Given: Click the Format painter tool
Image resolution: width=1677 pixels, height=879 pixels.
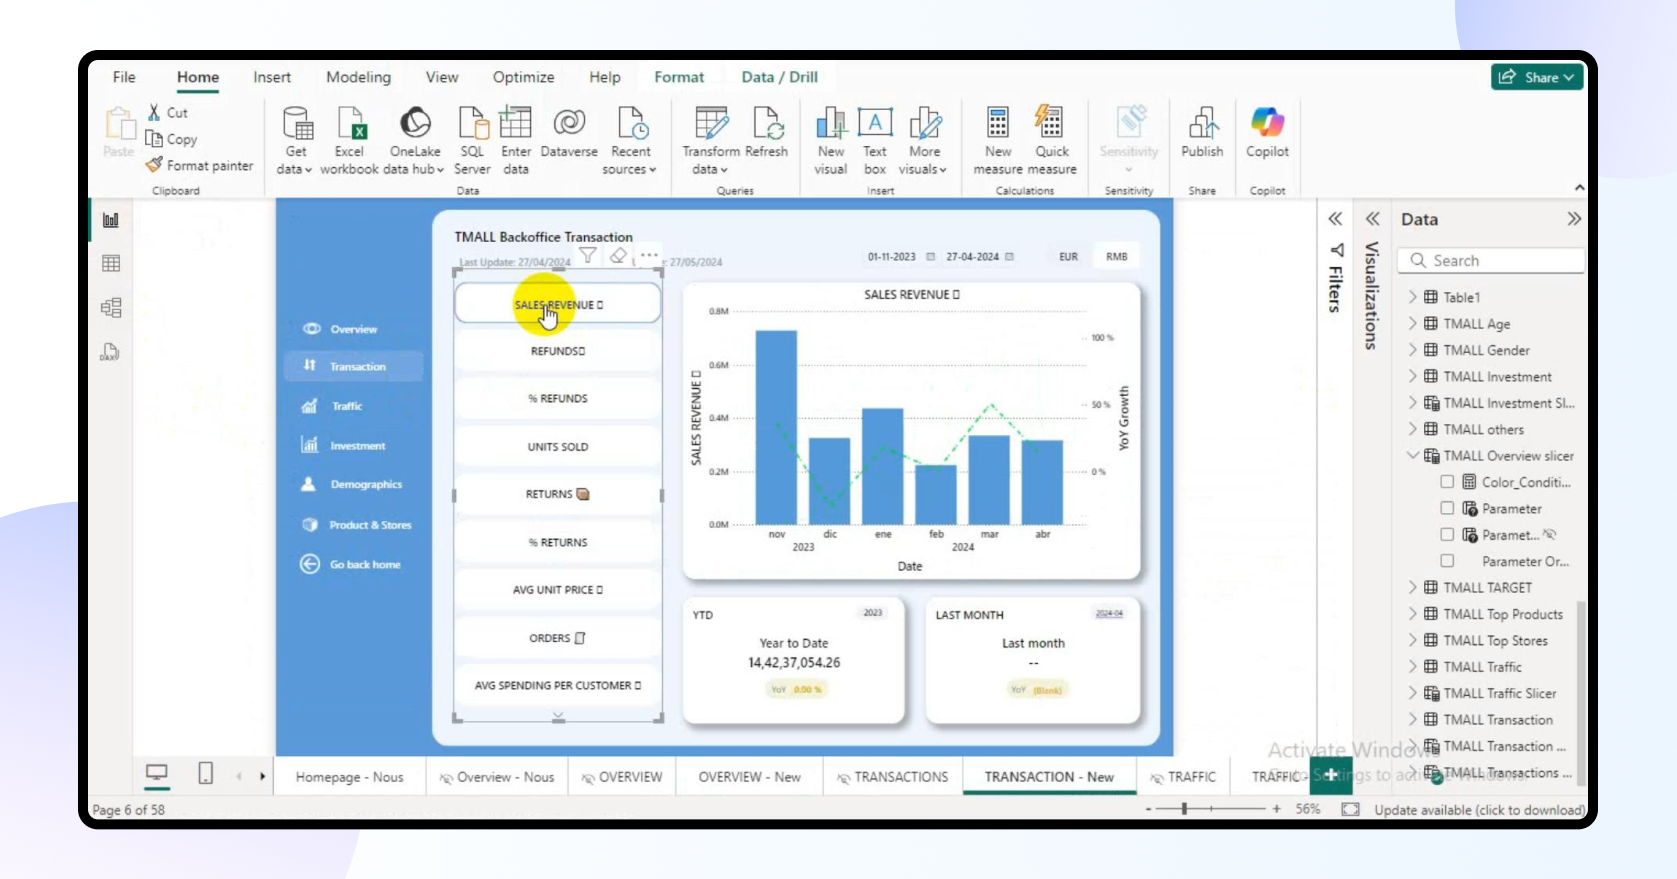Looking at the screenshot, I should (x=199, y=165).
